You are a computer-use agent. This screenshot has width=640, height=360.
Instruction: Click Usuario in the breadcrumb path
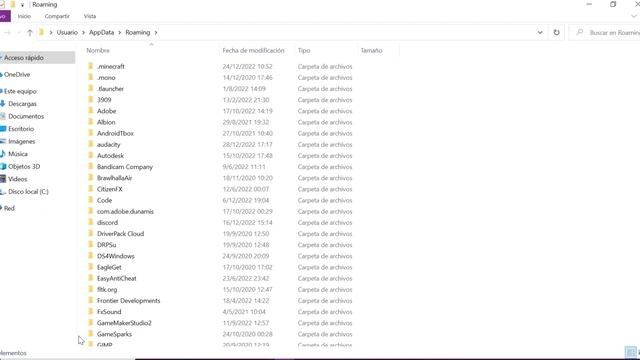pos(67,32)
